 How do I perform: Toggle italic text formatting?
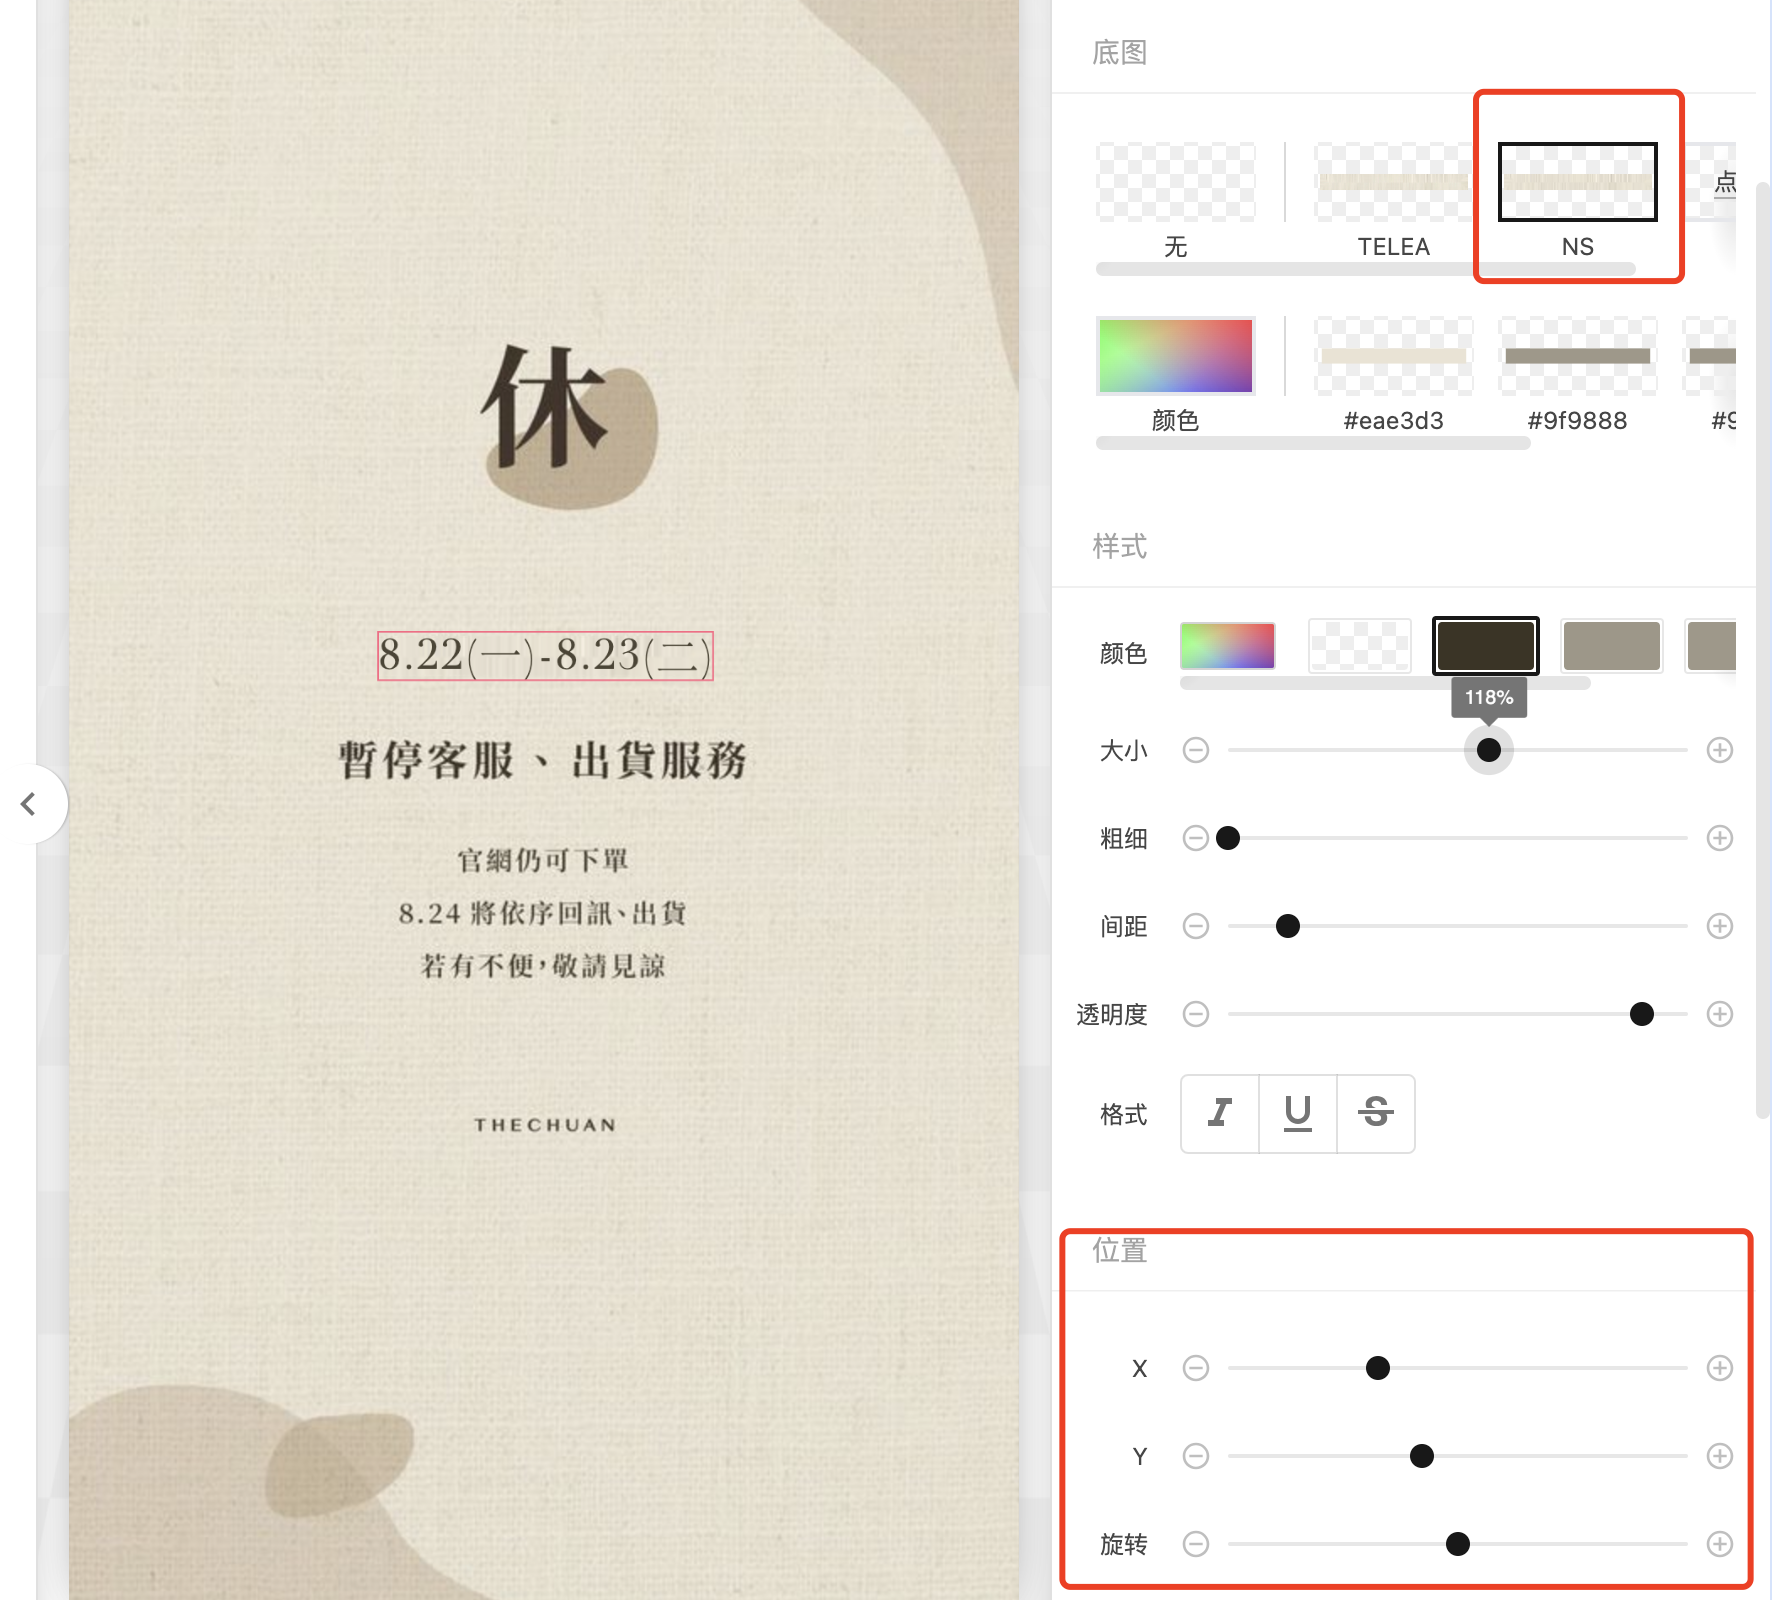[x=1219, y=1113]
